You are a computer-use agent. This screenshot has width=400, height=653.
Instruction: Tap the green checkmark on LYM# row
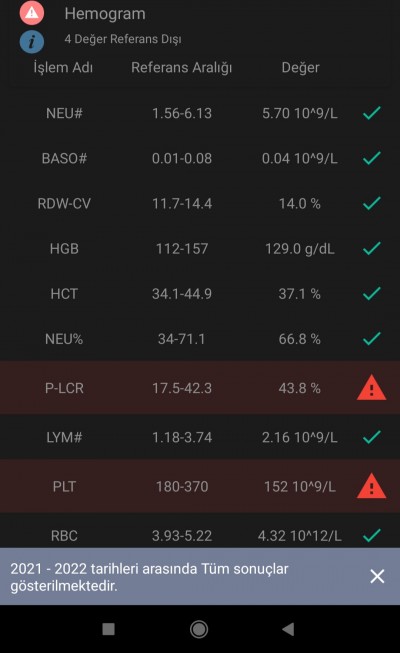[371, 437]
